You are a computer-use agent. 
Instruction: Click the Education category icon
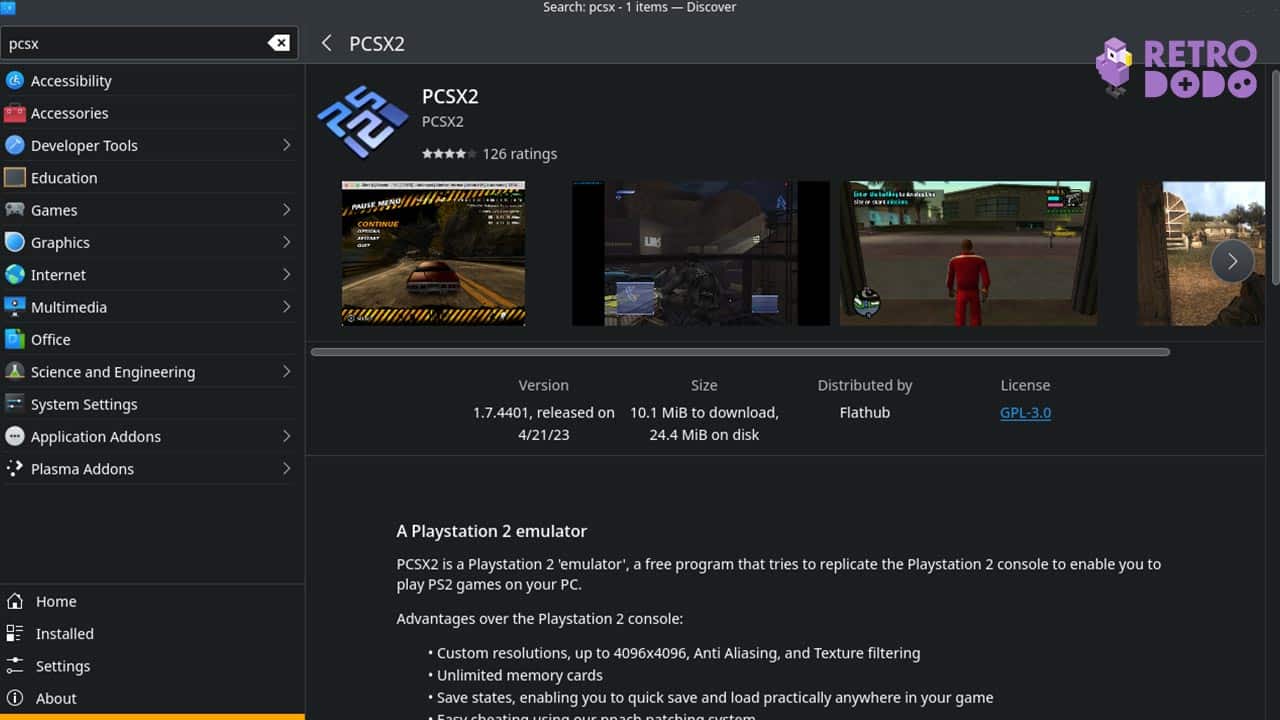(x=14, y=177)
